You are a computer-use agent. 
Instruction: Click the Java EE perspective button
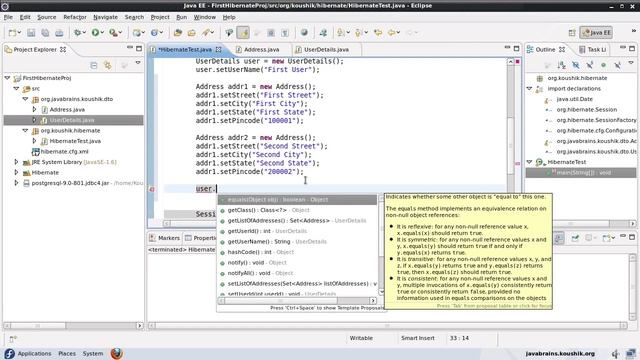pyautogui.click(x=596, y=33)
